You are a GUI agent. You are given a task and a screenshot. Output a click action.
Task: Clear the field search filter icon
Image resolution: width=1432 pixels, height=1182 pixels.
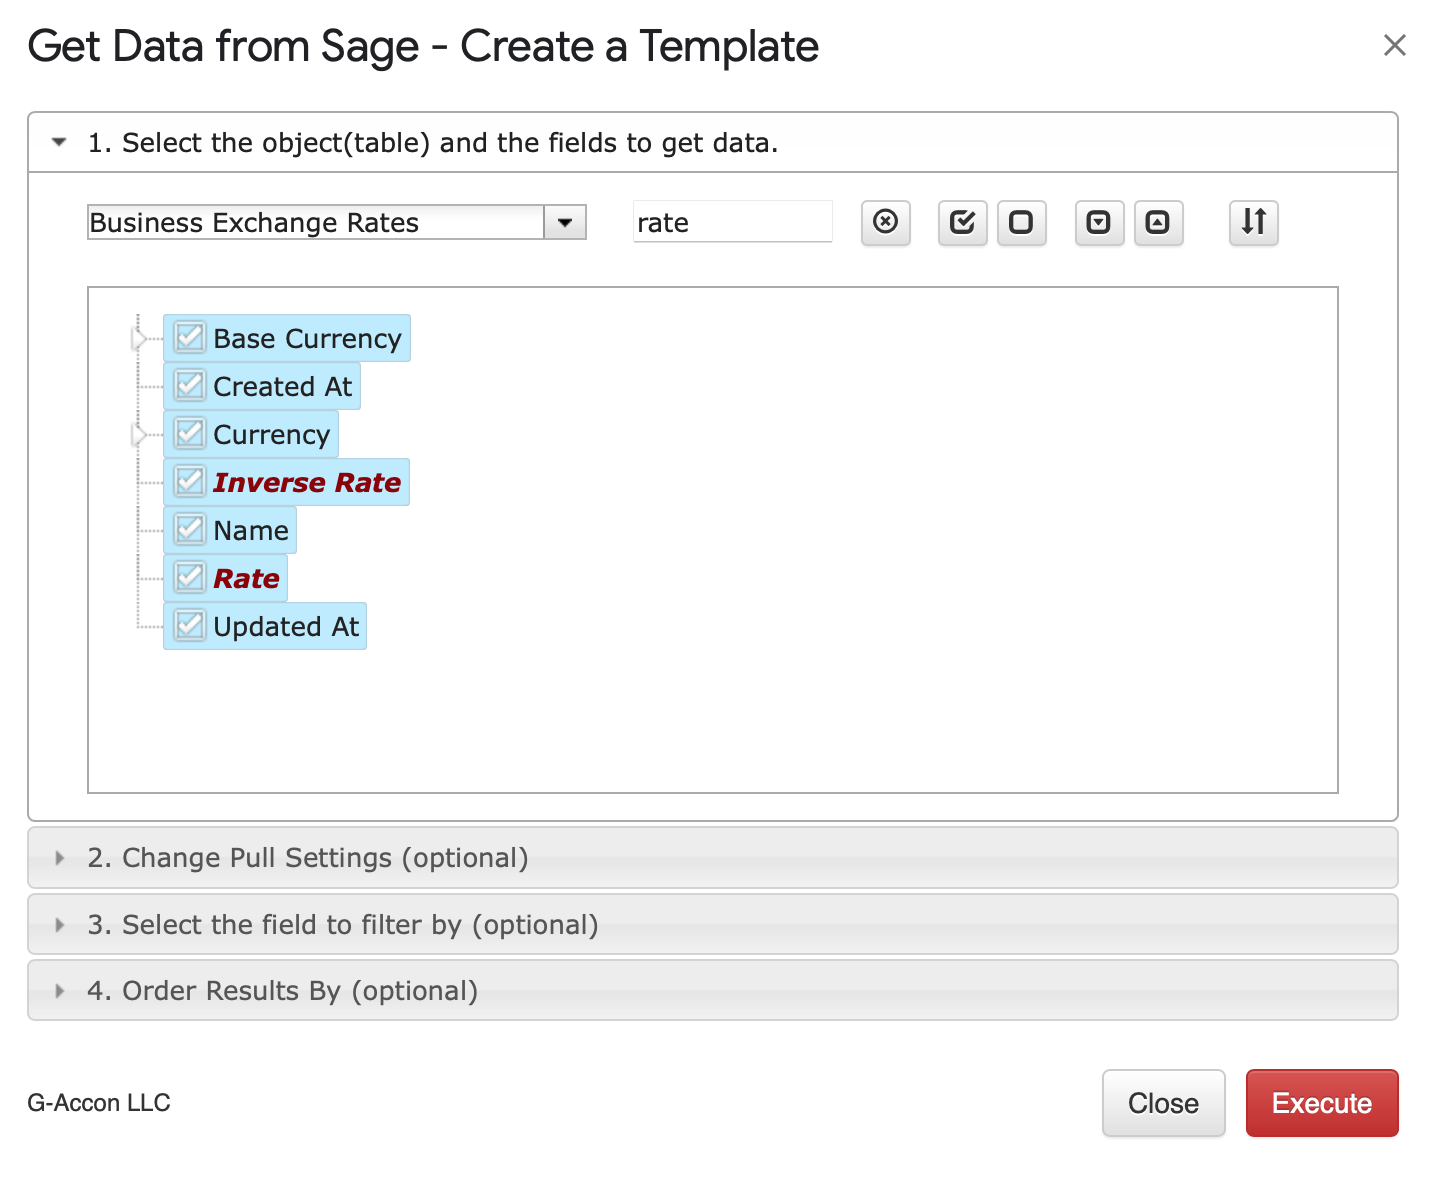885,222
